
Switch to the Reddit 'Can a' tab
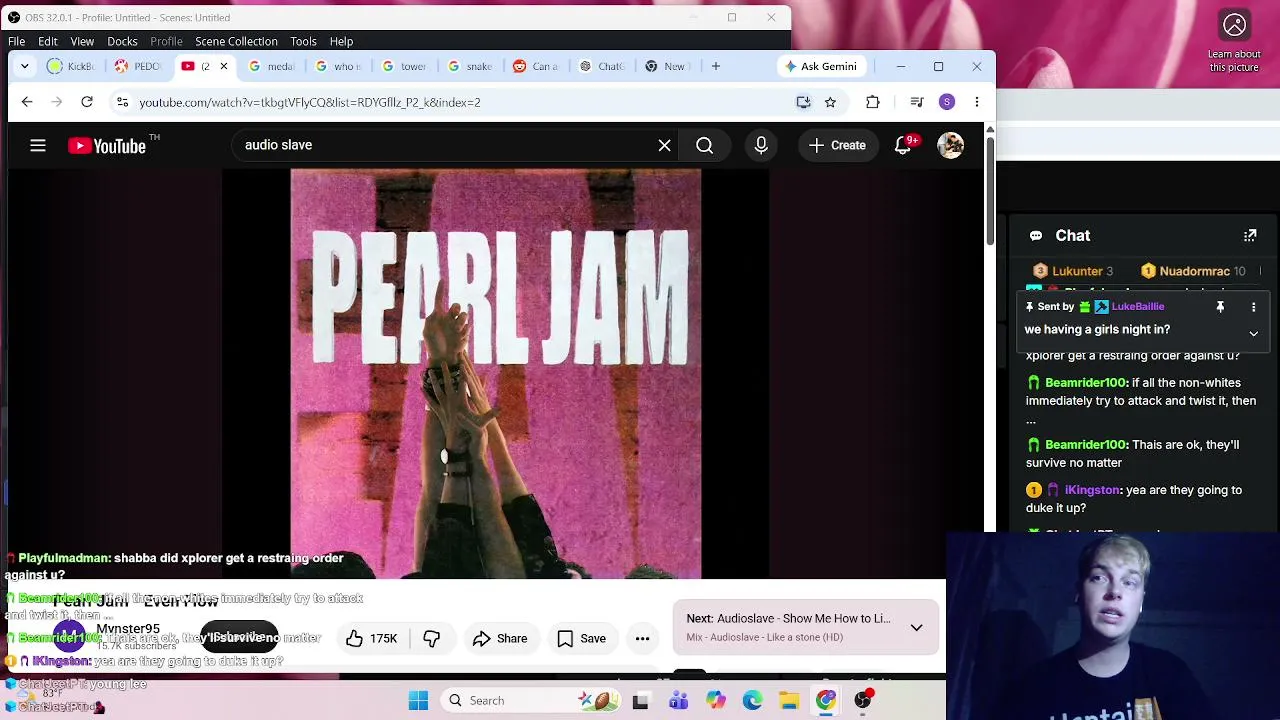[535, 66]
